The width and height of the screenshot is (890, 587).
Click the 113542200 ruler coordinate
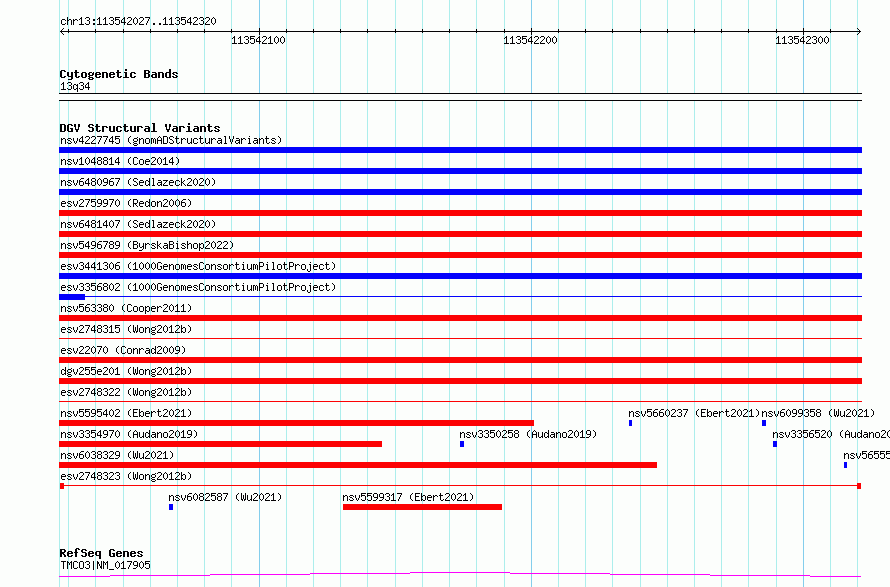(x=530, y=40)
